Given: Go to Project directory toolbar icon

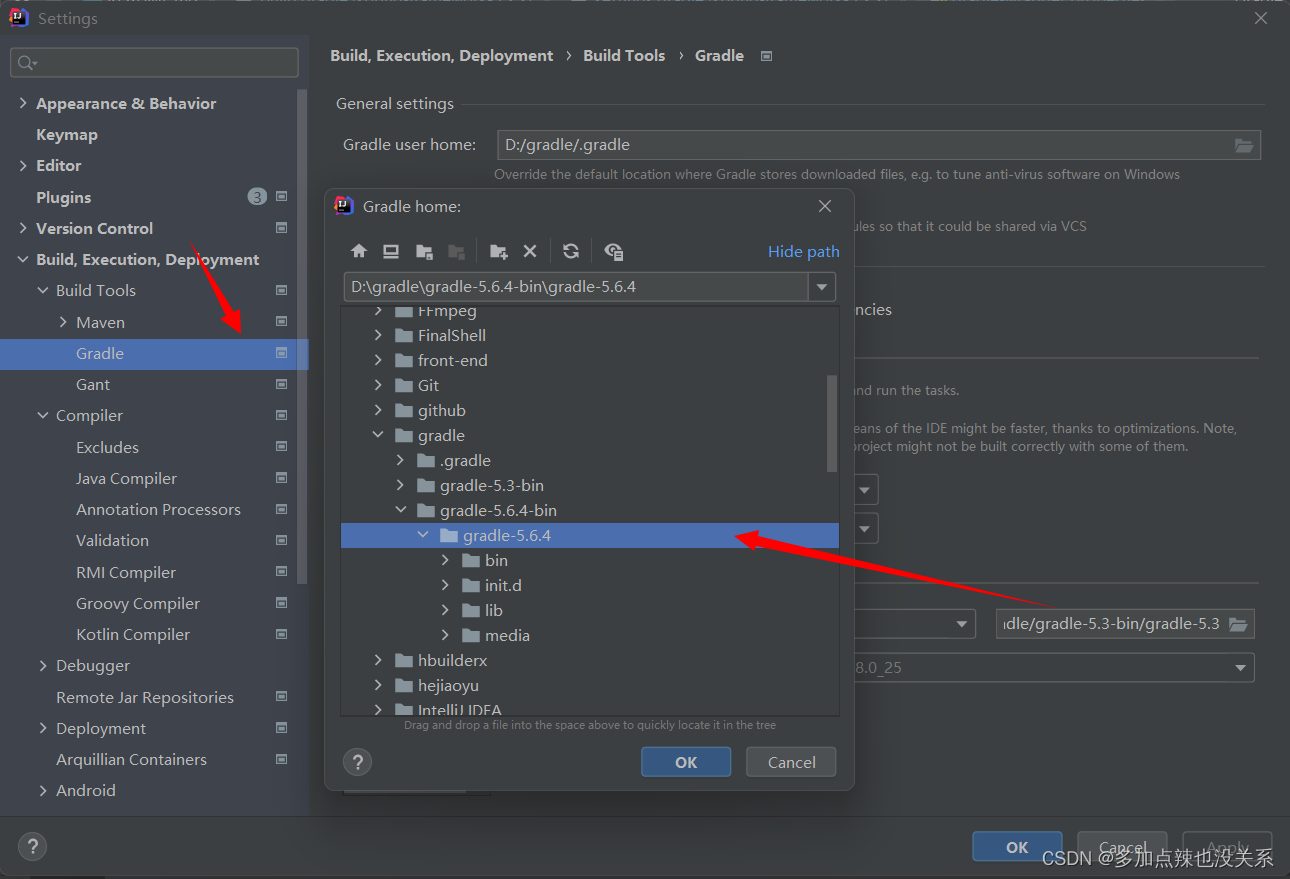Looking at the screenshot, I should click(x=424, y=251).
